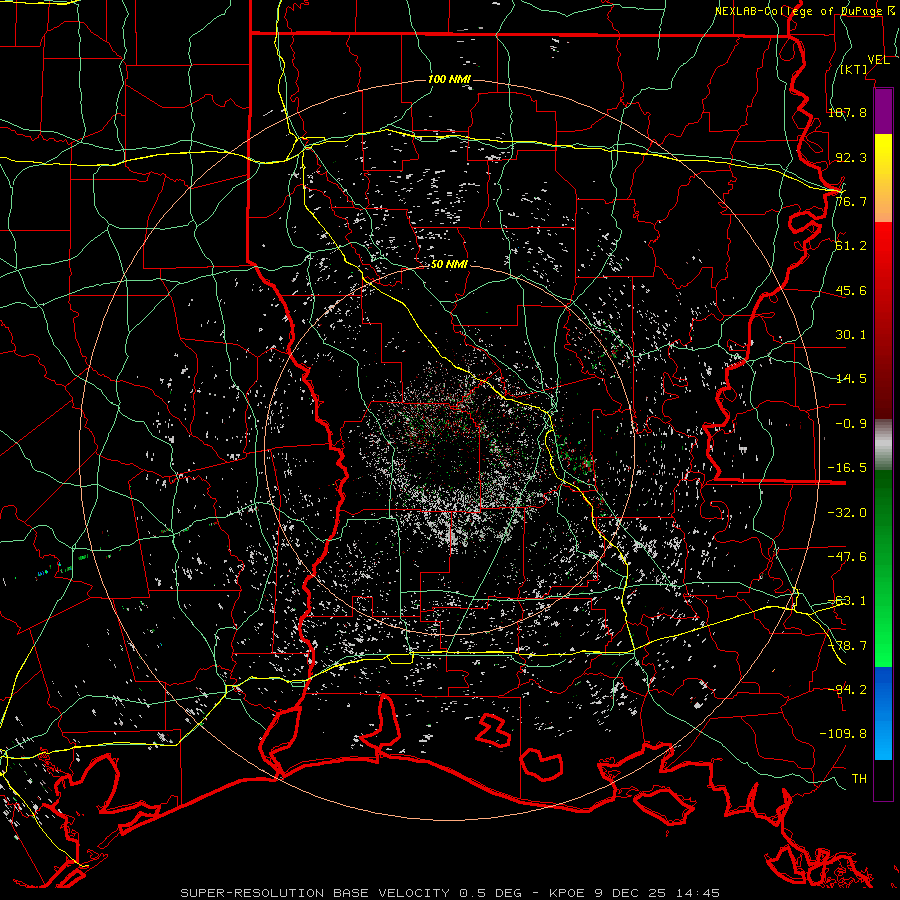Click the 92.3 velocity scale value

coord(851,157)
